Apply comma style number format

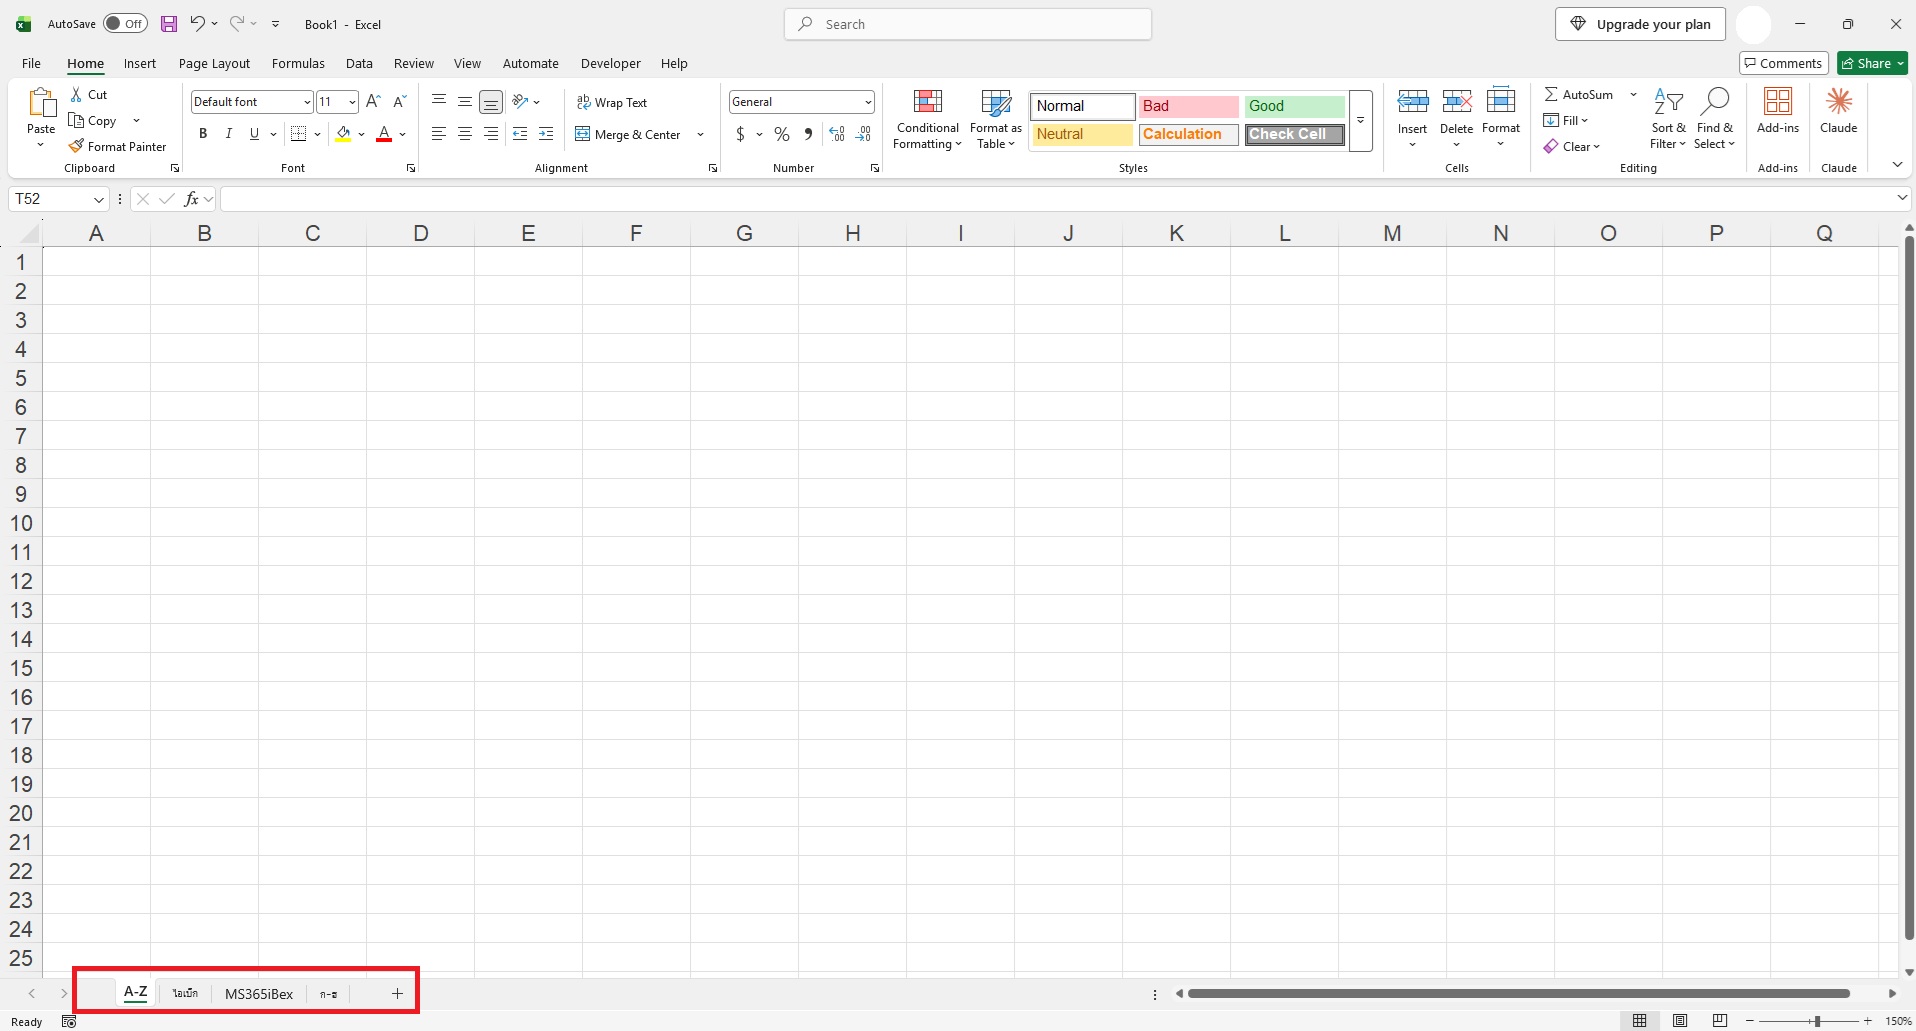(x=808, y=134)
